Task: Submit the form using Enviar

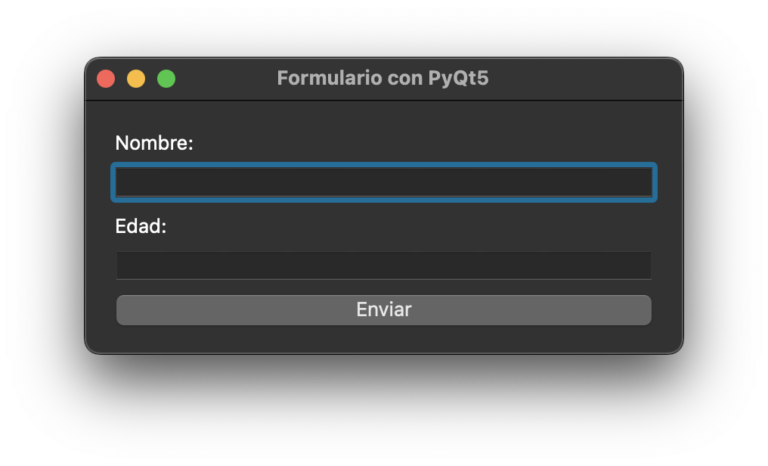Action: [x=383, y=310]
